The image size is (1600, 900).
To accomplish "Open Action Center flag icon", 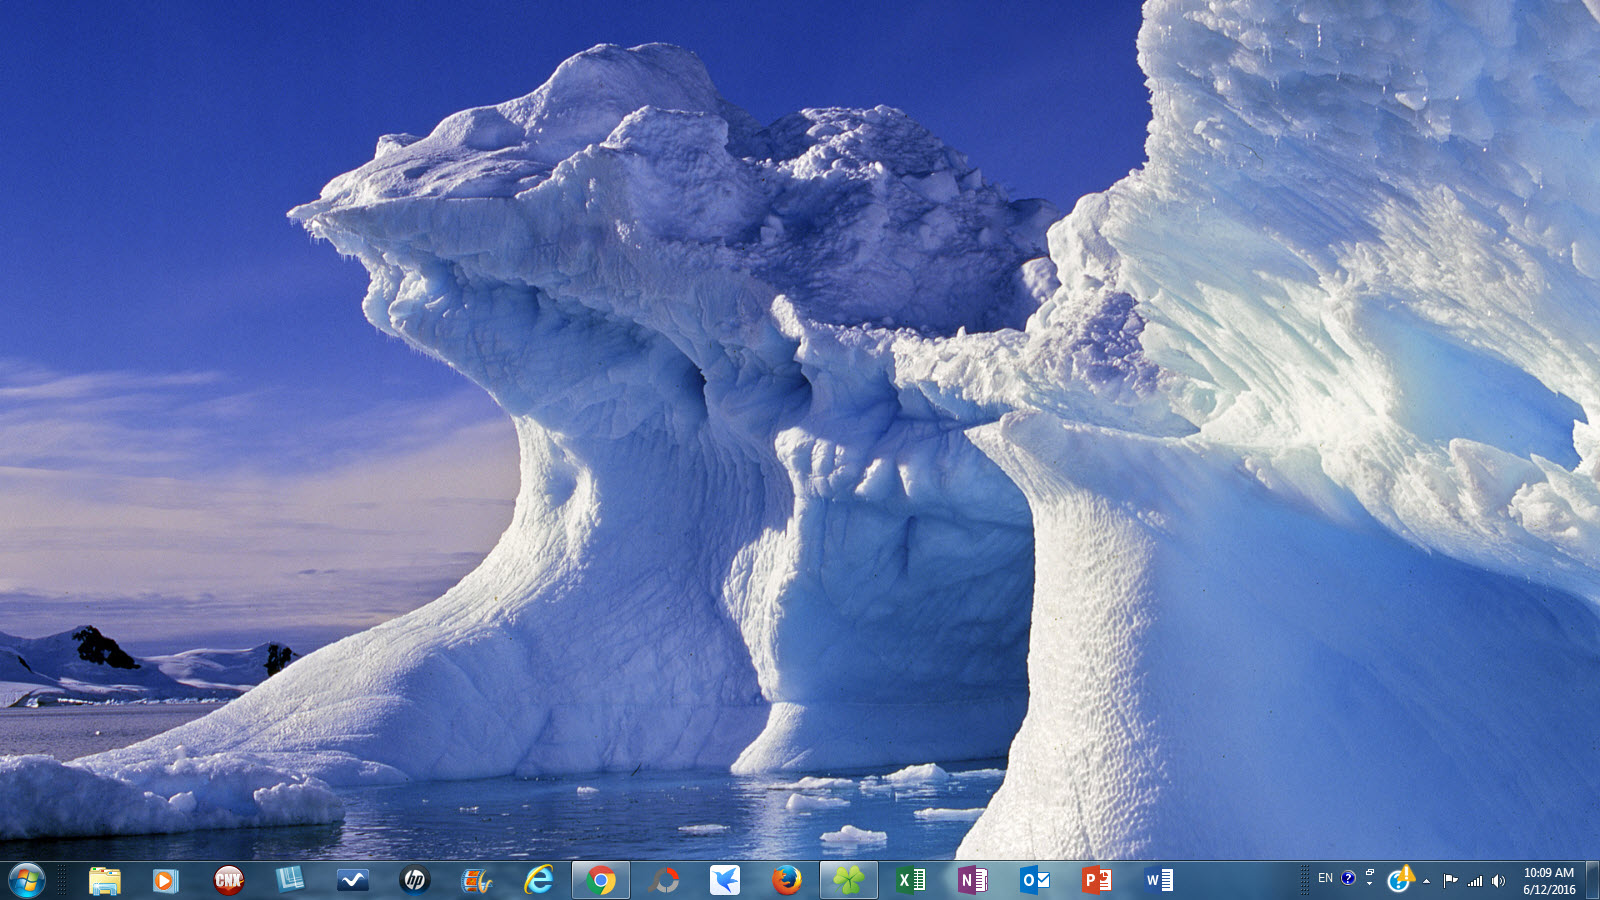I will pos(1450,880).
